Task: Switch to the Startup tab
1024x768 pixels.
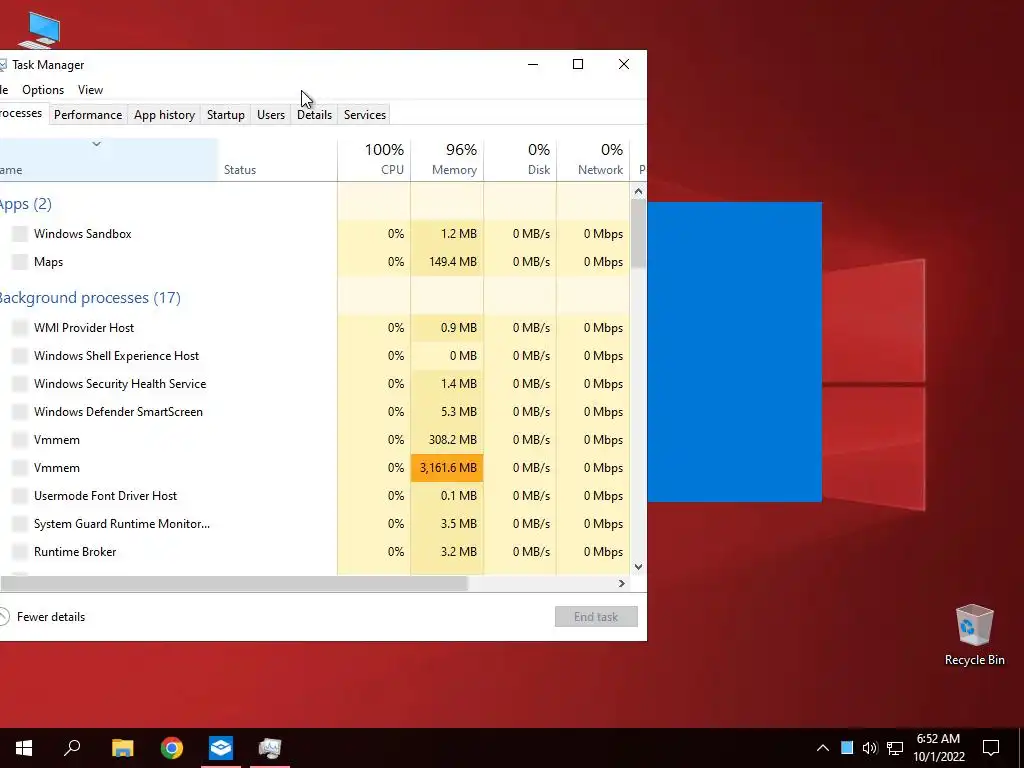Action: 225,115
